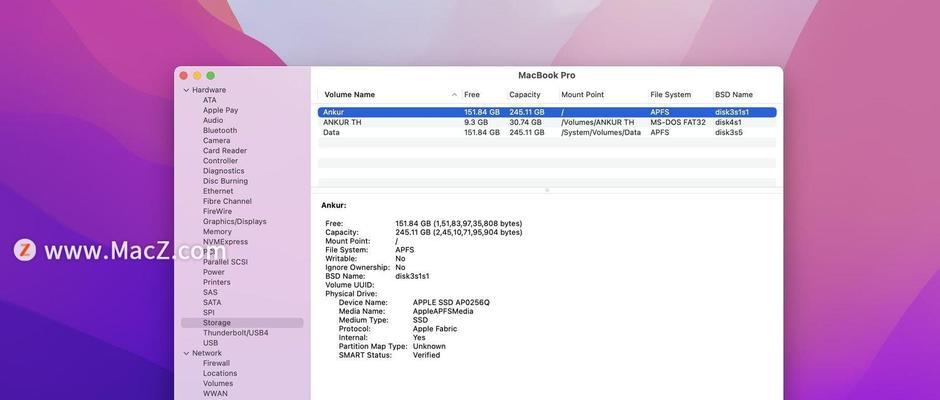Open Memory information
940x400 pixels.
coord(217,231)
